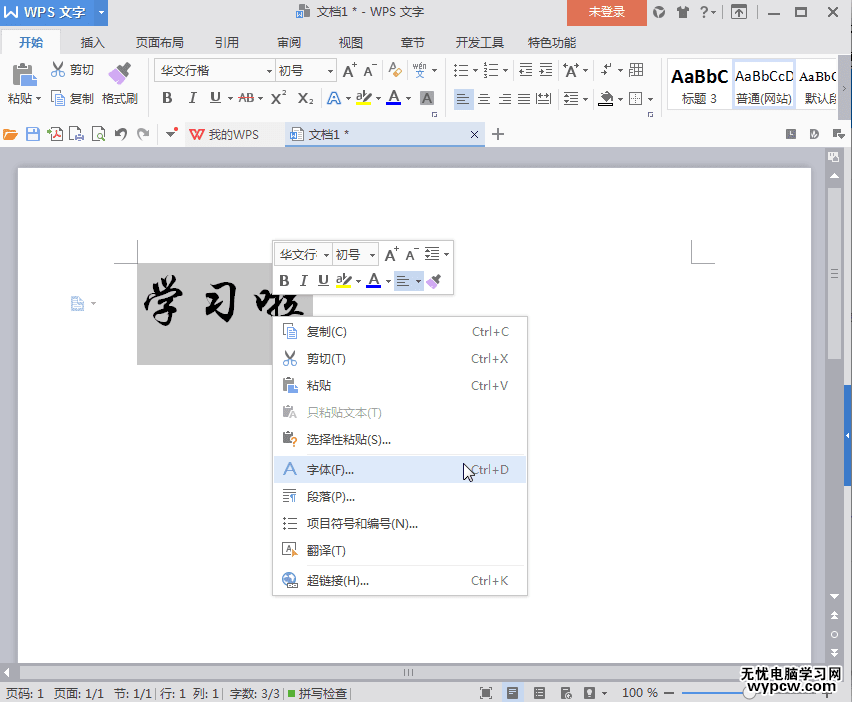Choose 选择性粘贴(S)... in the context menu

pyautogui.click(x=345, y=441)
